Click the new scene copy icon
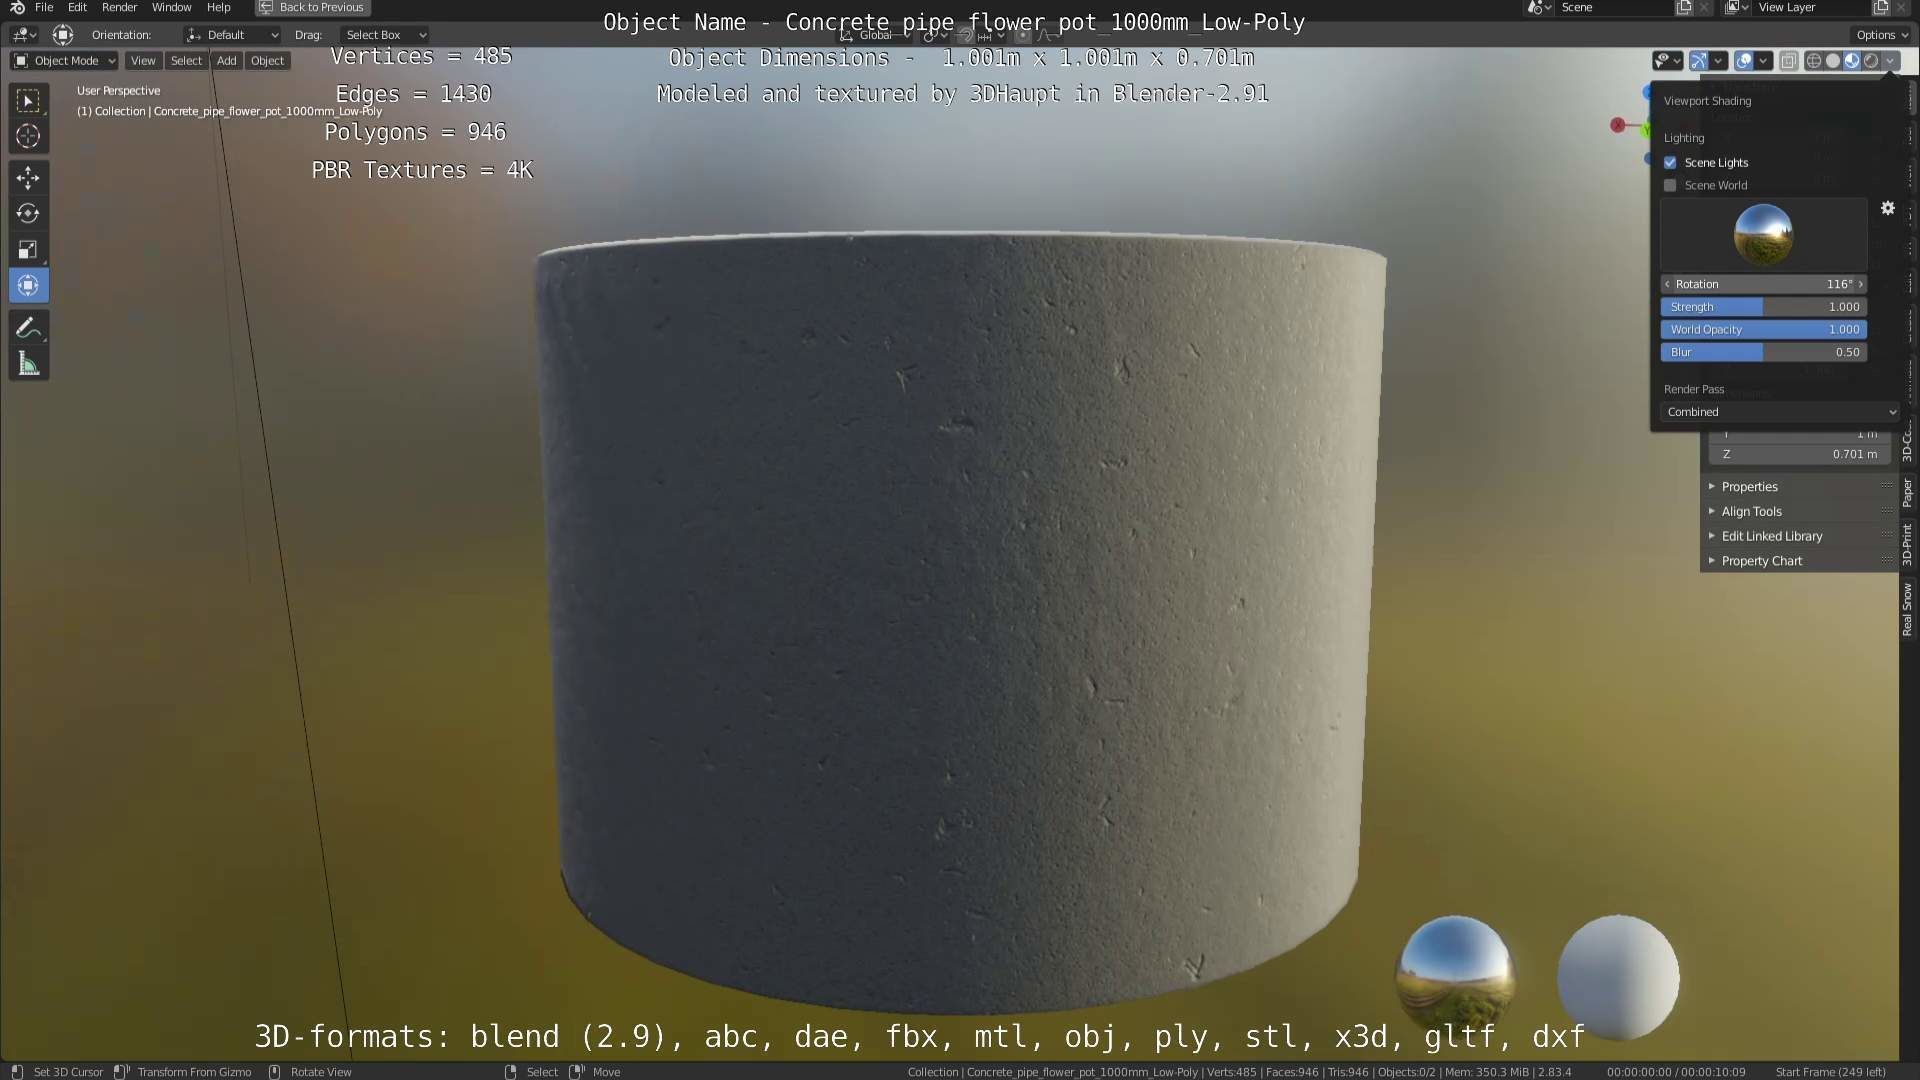The image size is (1920, 1080). tap(1684, 7)
